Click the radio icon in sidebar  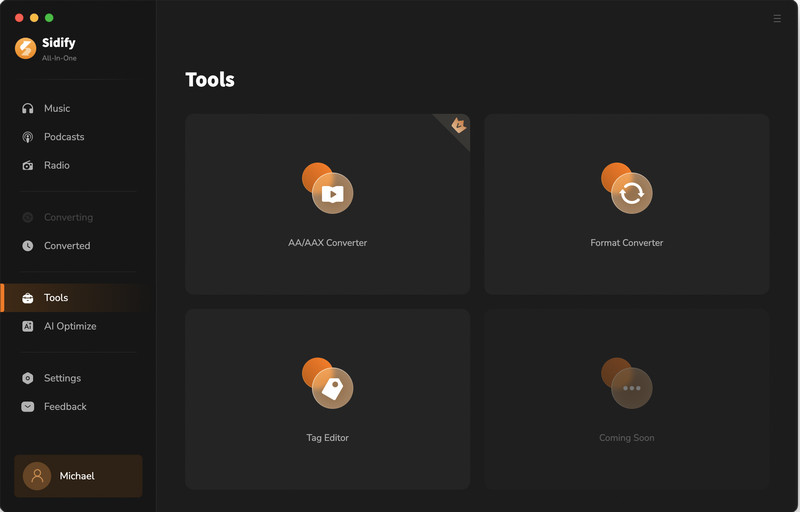(x=28, y=165)
